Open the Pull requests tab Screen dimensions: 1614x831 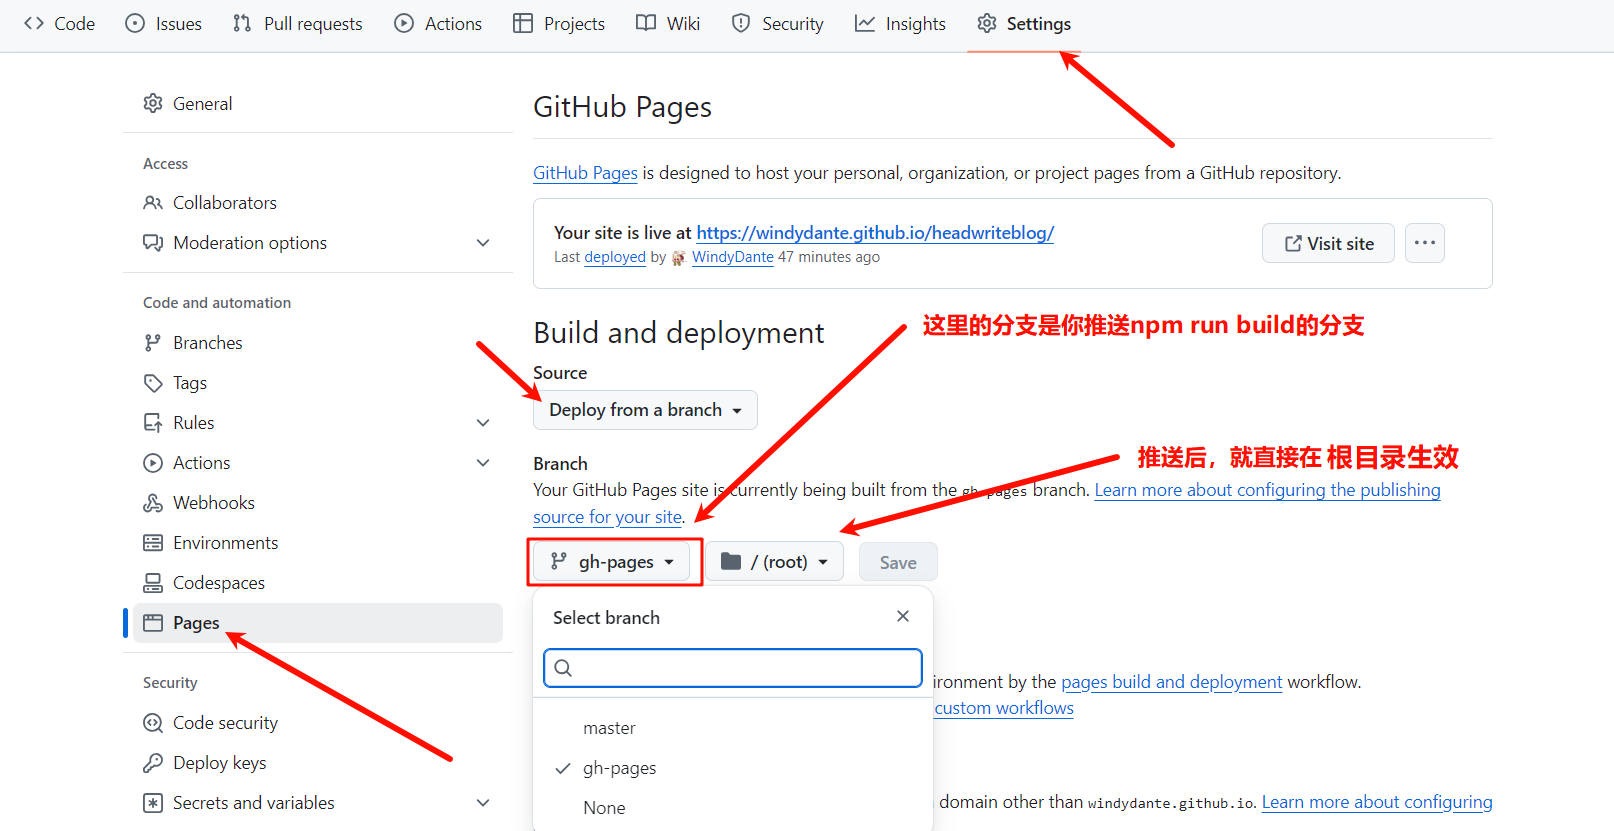coord(298,23)
